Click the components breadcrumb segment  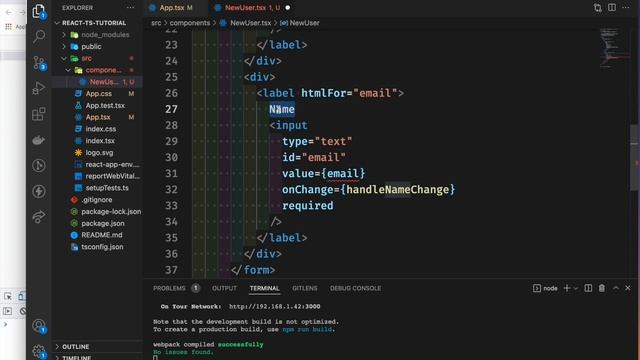189,23
